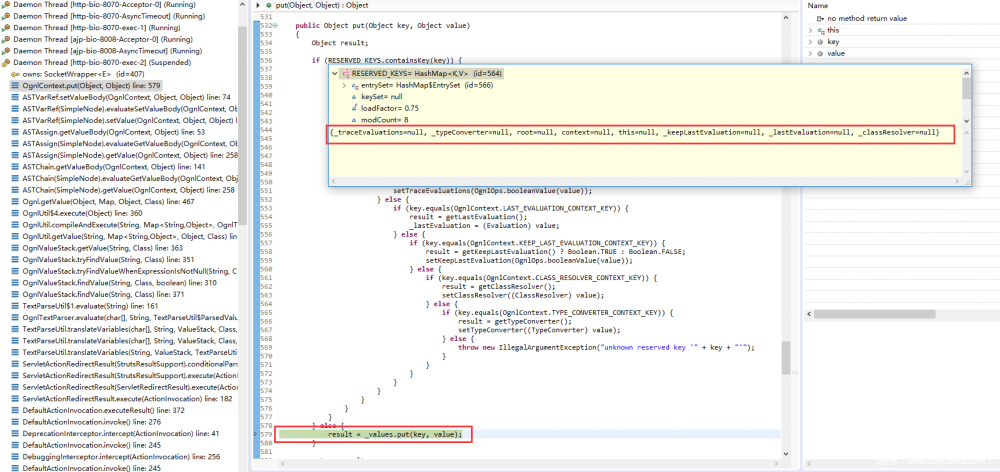Image resolution: width=1000 pixels, height=472 pixels.
Task: Click the thread icon of http-bio-8070-AsyncTimeout
Action: 6,16
